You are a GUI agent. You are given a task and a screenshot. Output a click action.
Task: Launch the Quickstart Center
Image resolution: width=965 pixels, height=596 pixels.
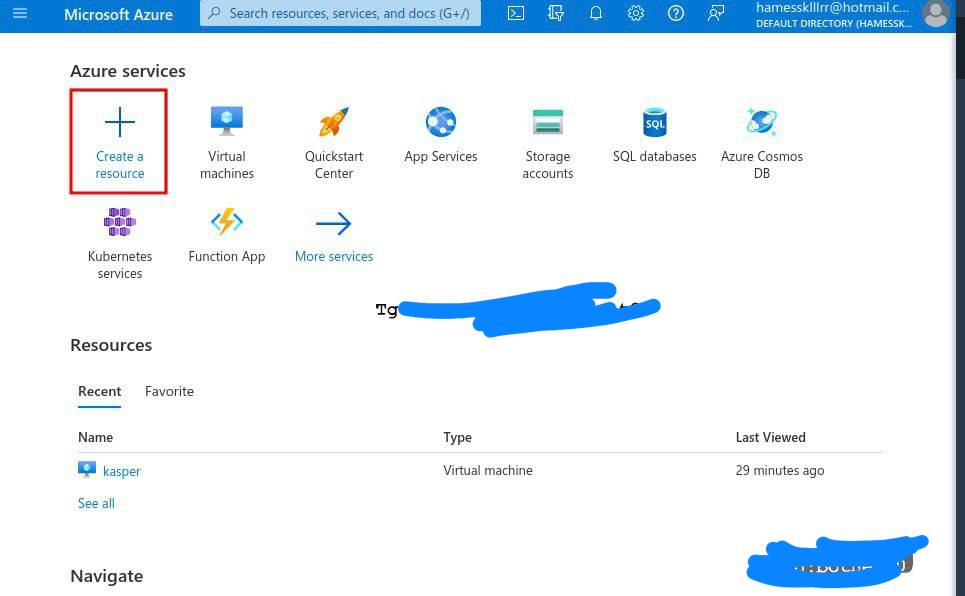pyautogui.click(x=334, y=141)
